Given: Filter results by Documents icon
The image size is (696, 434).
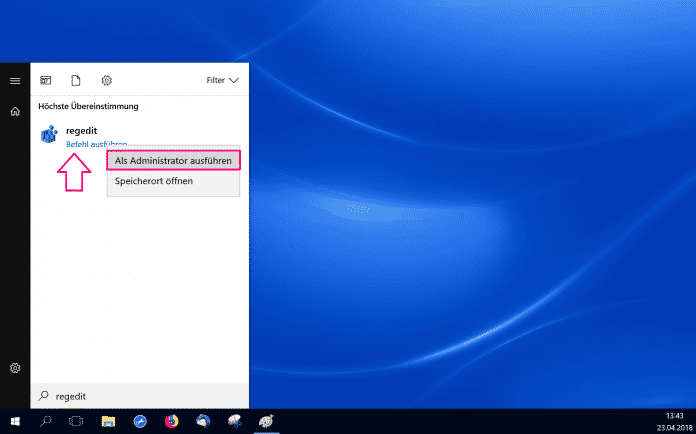Looking at the screenshot, I should click(75, 80).
